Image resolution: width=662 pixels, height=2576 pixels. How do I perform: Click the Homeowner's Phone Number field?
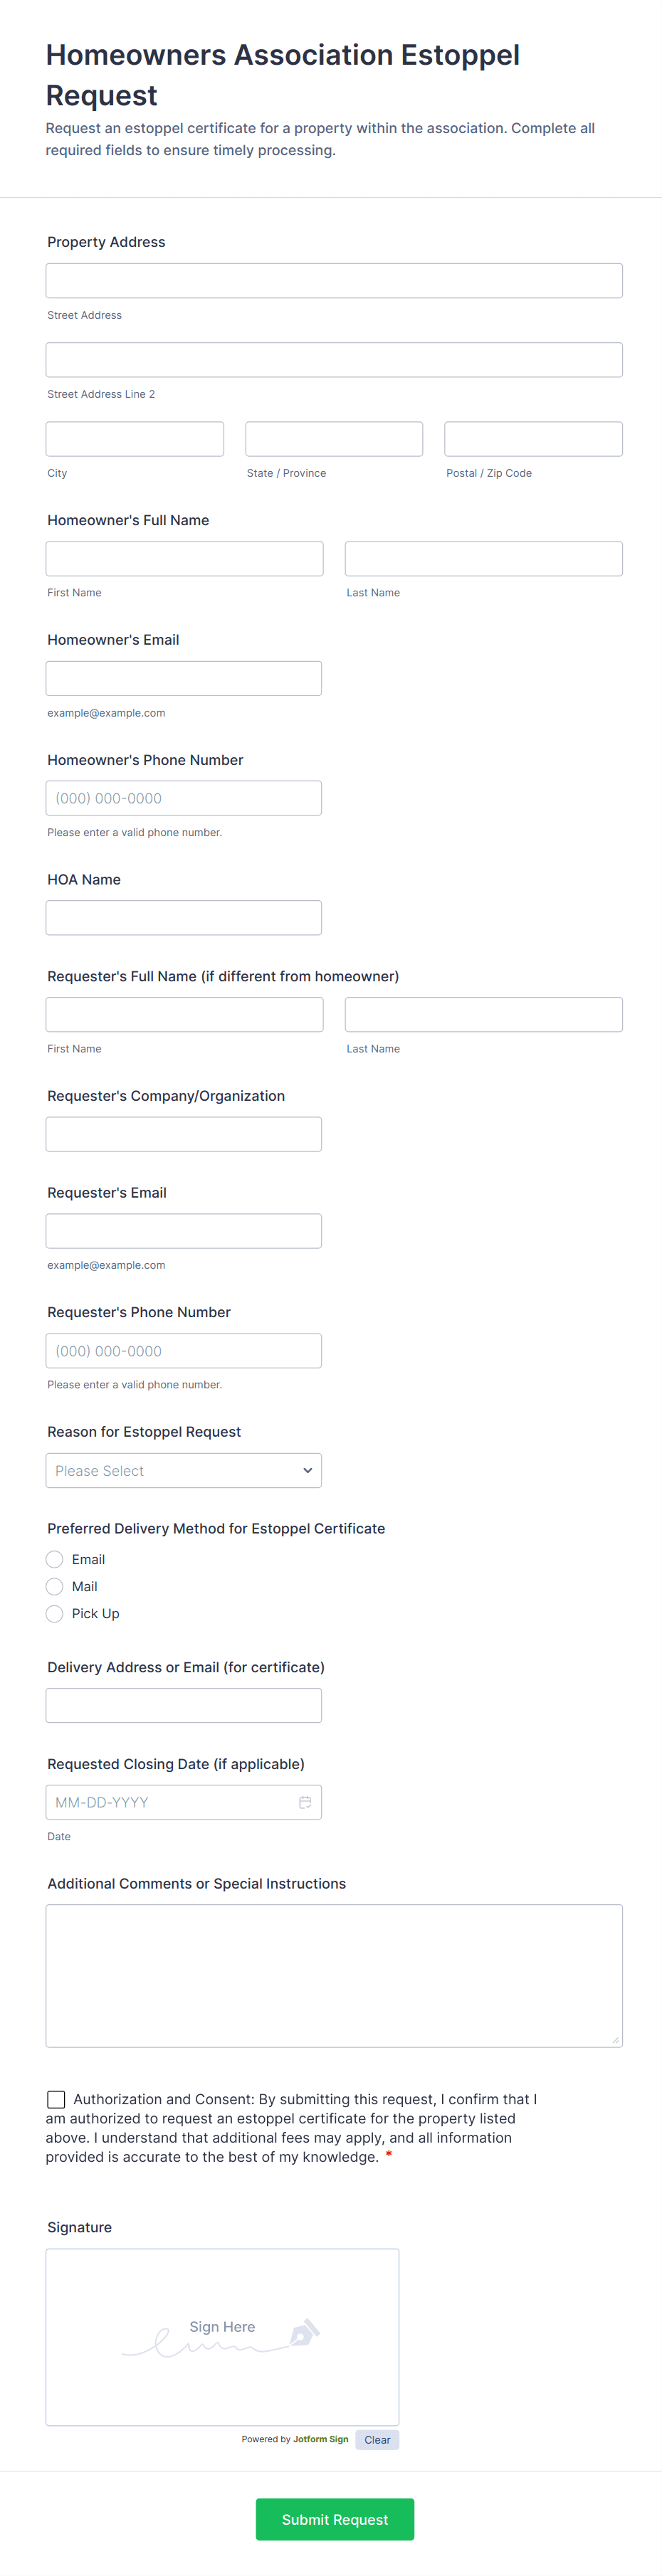tap(184, 798)
